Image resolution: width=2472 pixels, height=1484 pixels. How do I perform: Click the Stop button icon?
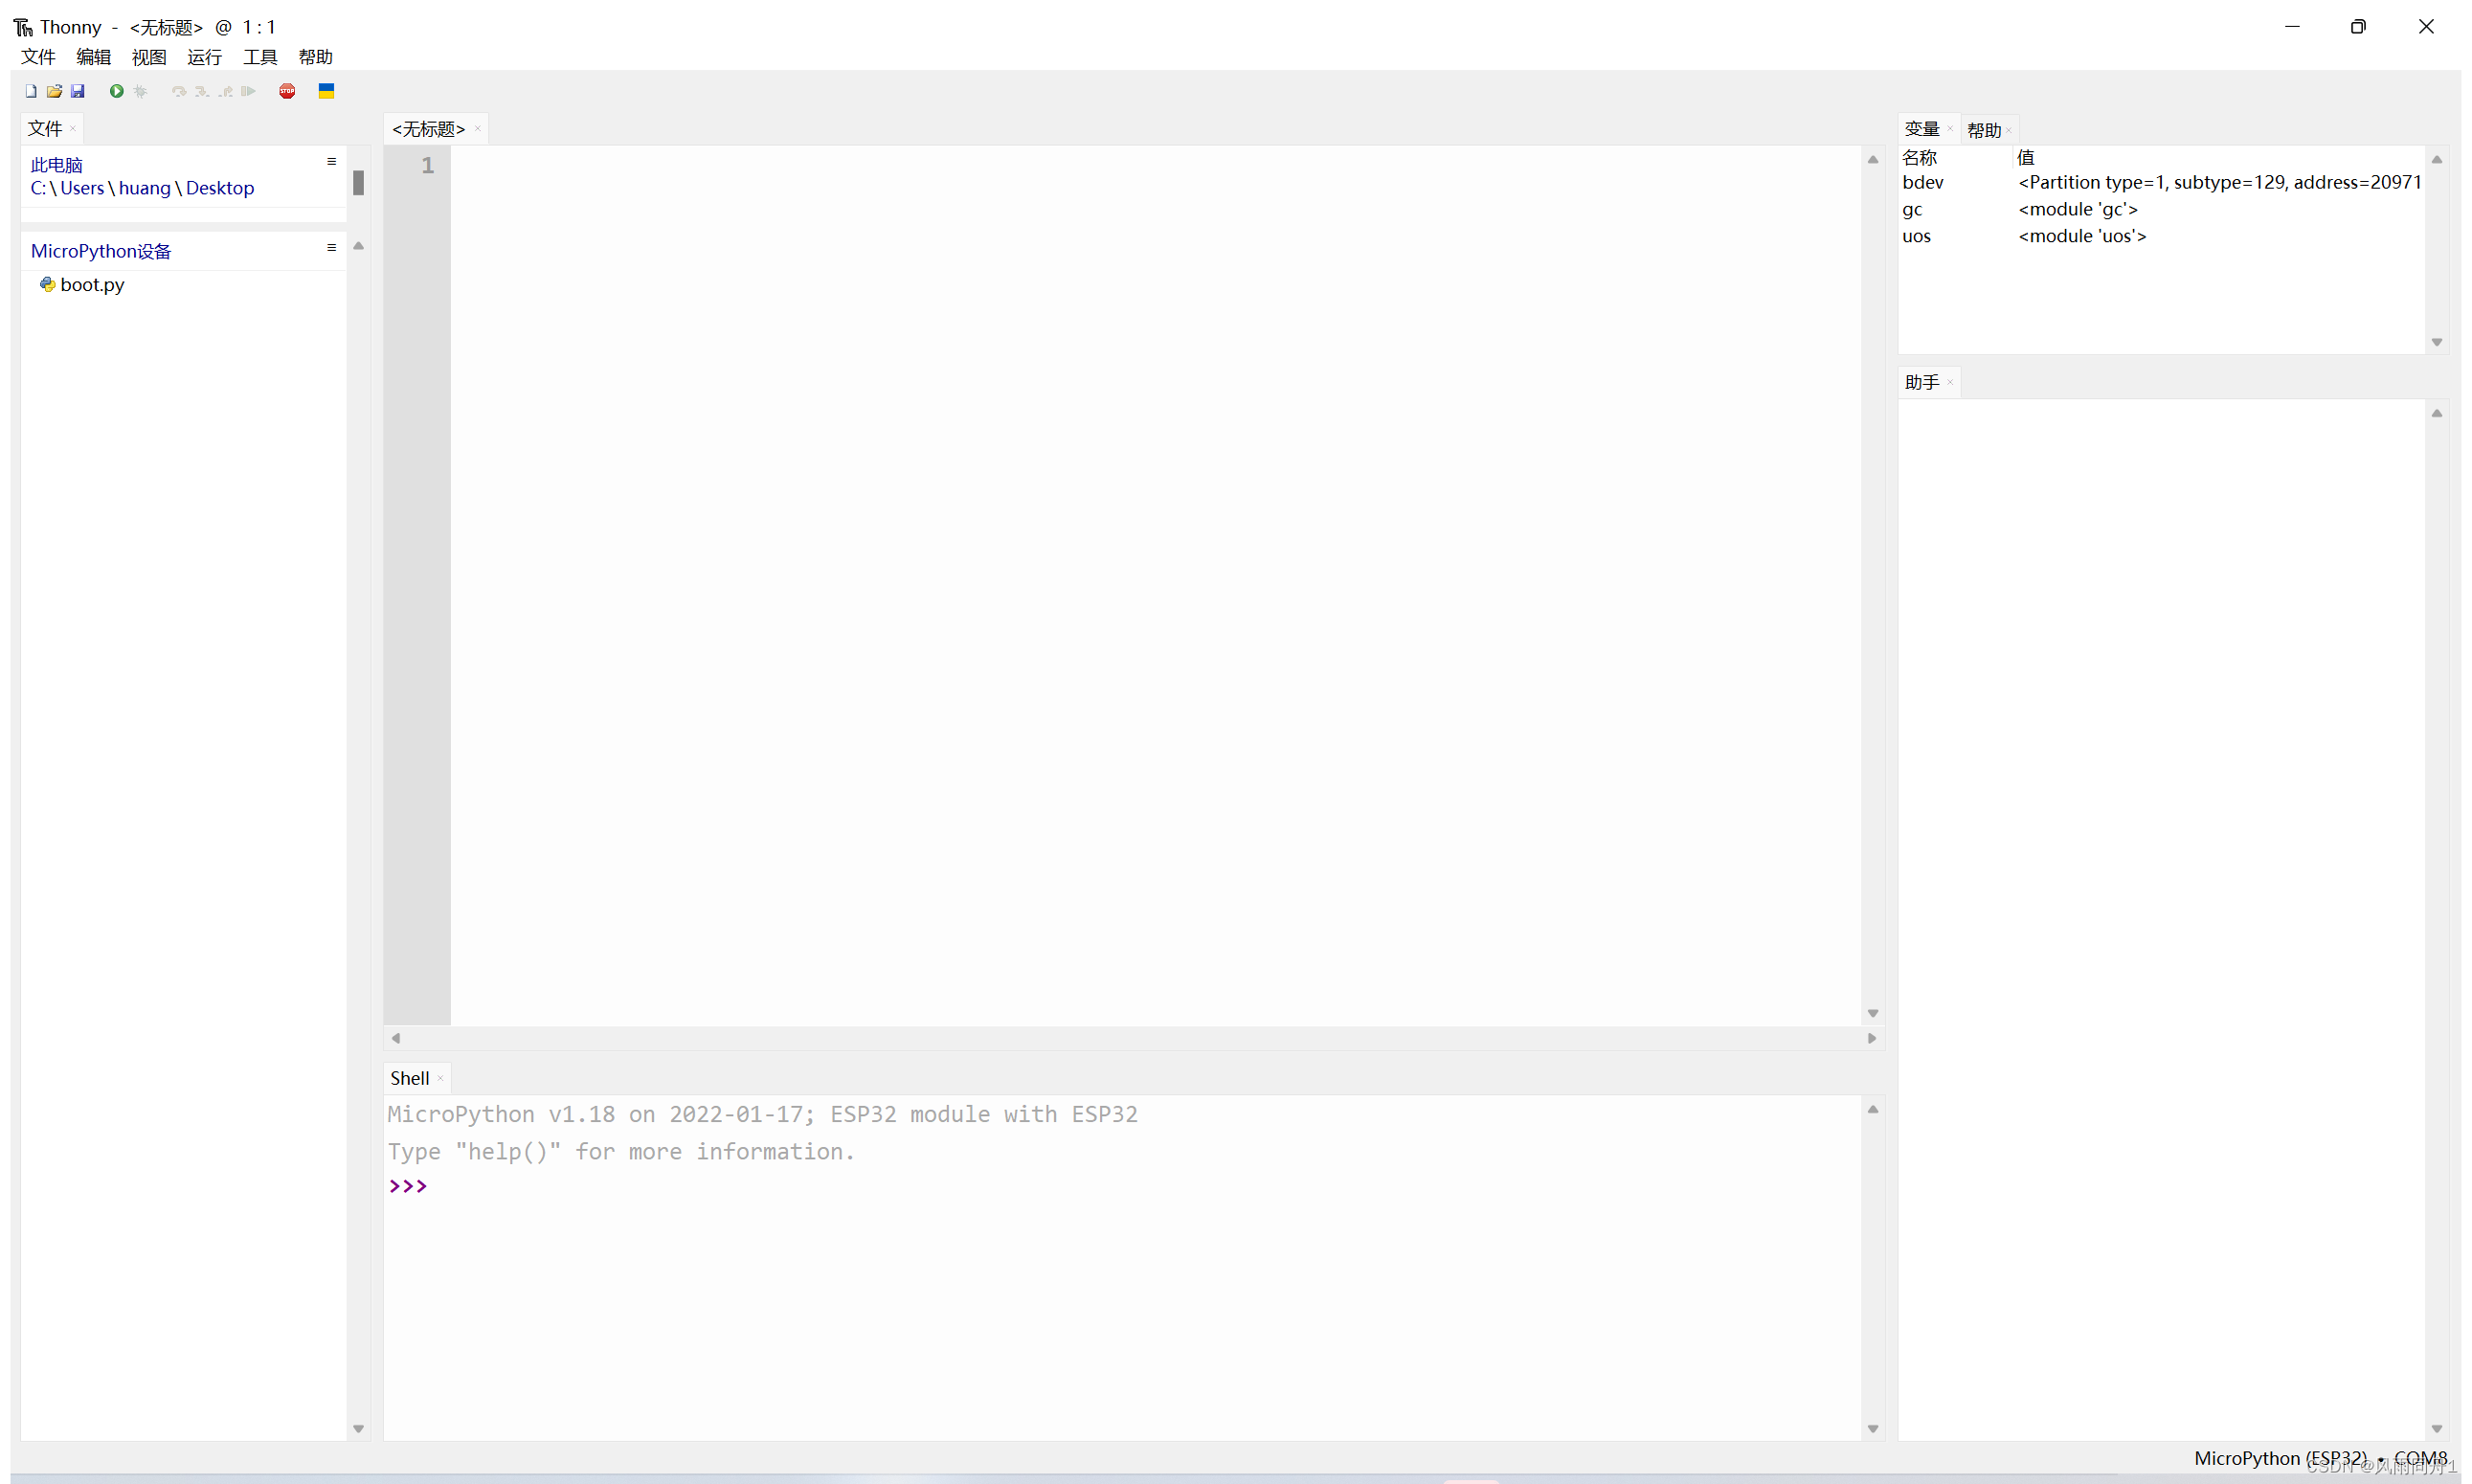click(289, 92)
